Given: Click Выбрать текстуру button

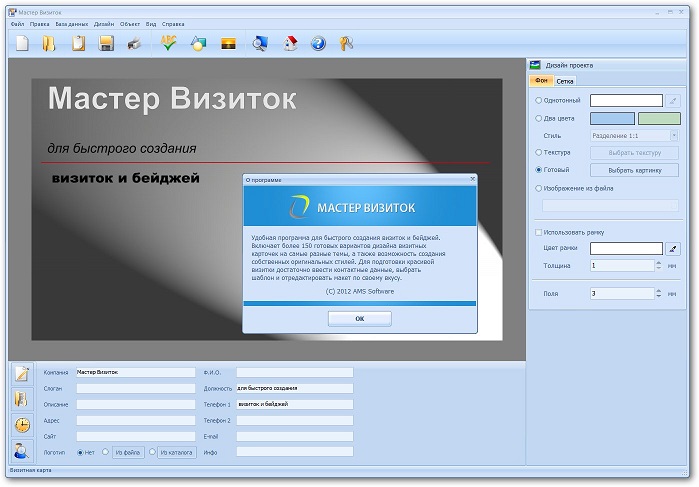Looking at the screenshot, I should (634, 153).
